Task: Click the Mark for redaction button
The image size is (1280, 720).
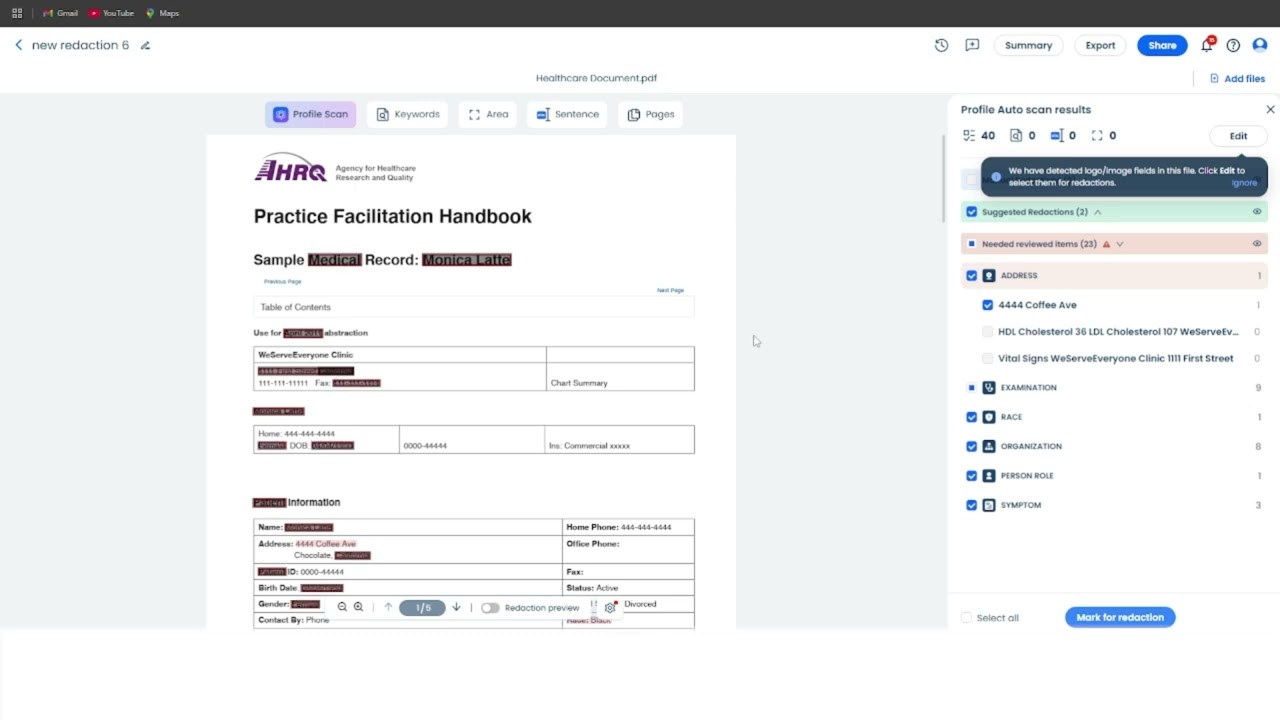Action: 1120,617
